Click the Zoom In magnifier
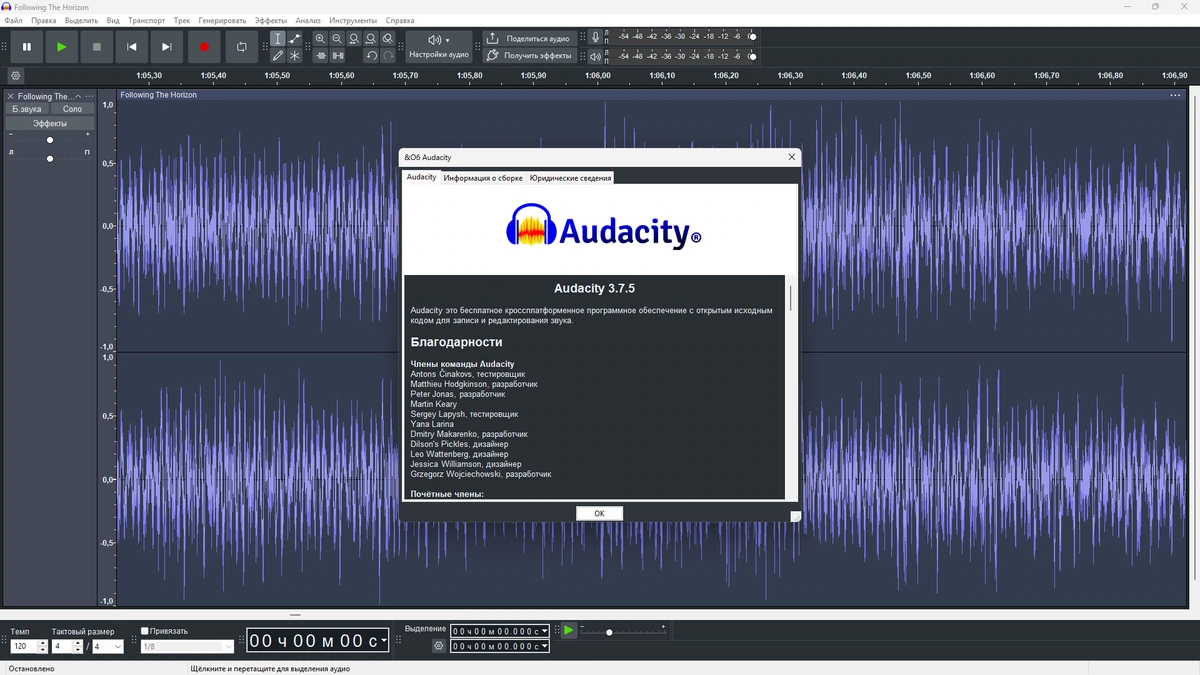This screenshot has height=675, width=1200. point(320,39)
